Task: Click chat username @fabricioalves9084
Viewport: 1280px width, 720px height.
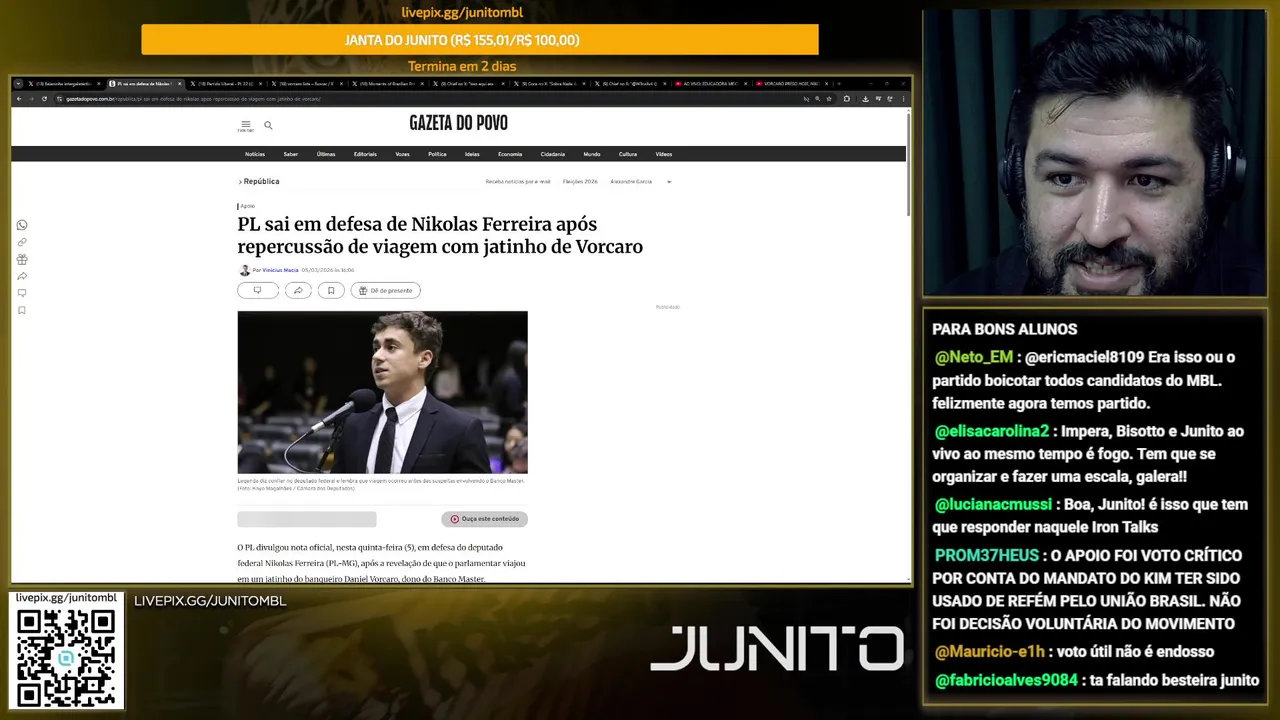Action: pos(1006,680)
